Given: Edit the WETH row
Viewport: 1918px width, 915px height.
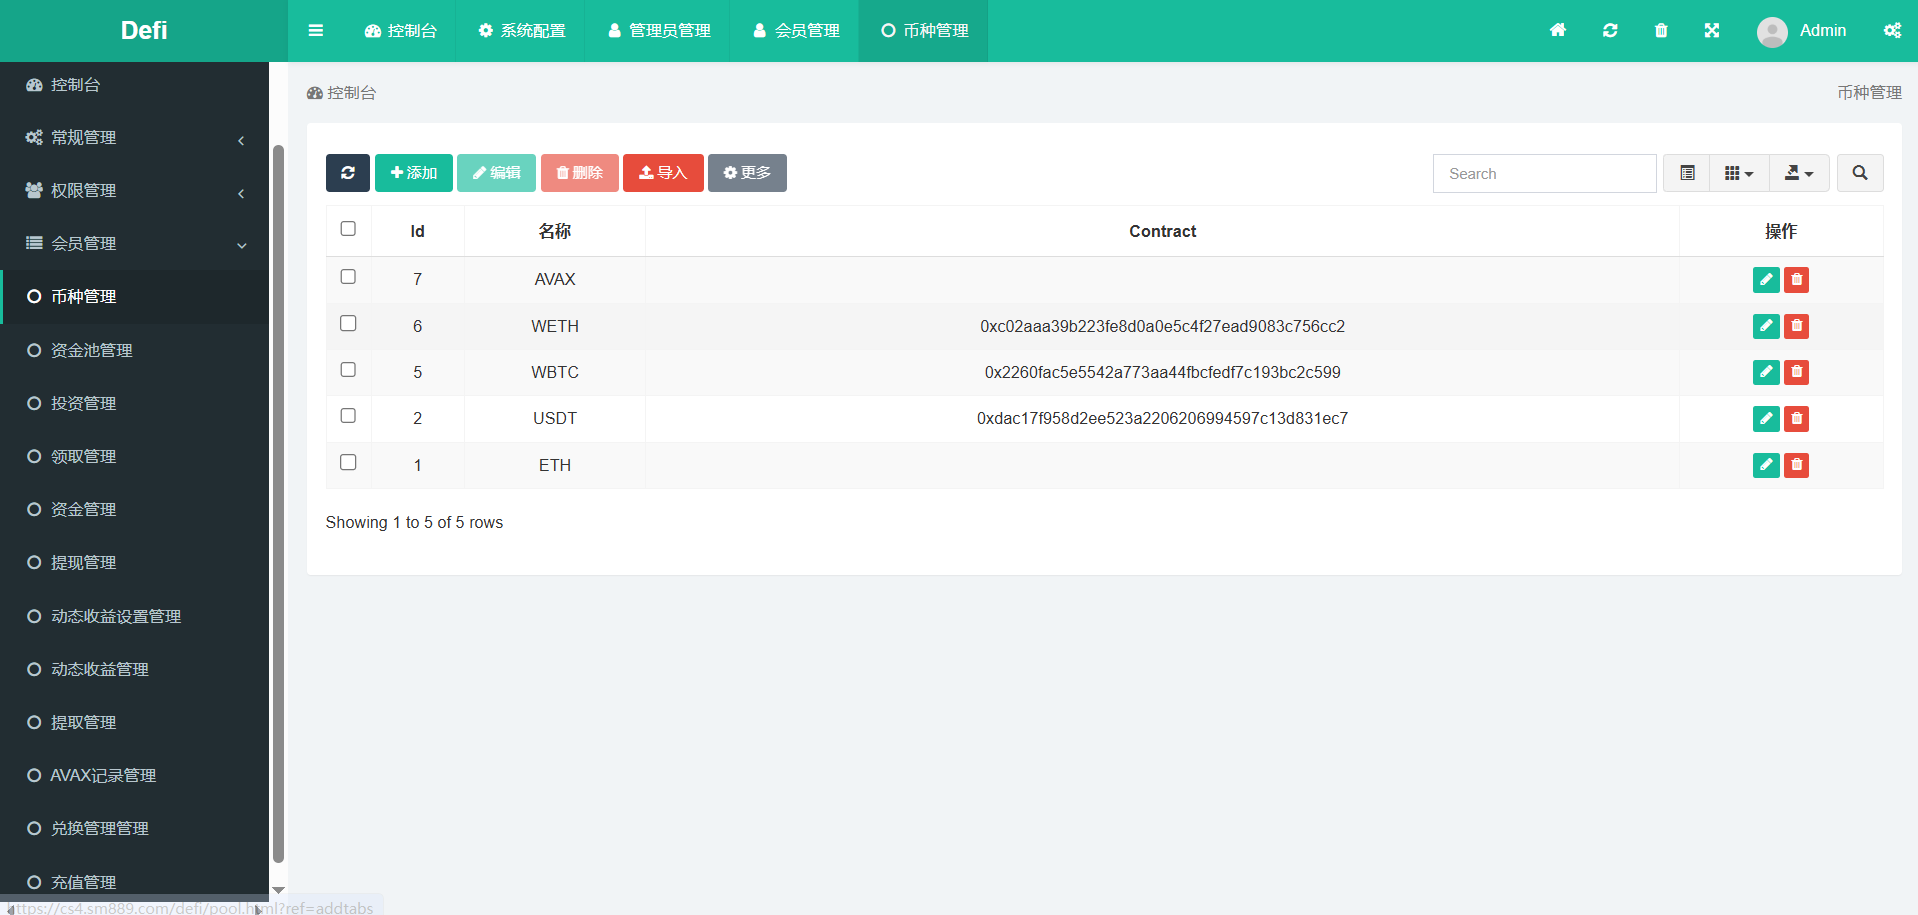Looking at the screenshot, I should point(1765,326).
